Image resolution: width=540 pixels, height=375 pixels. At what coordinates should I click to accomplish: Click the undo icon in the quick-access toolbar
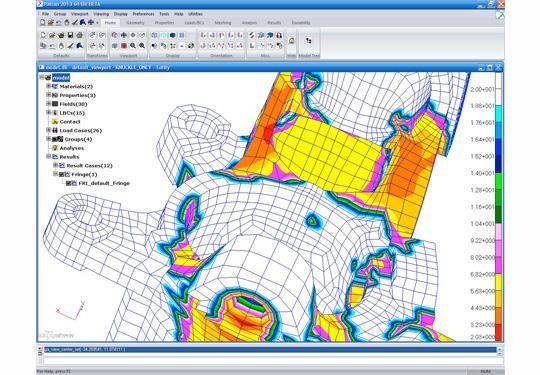[x=59, y=23]
